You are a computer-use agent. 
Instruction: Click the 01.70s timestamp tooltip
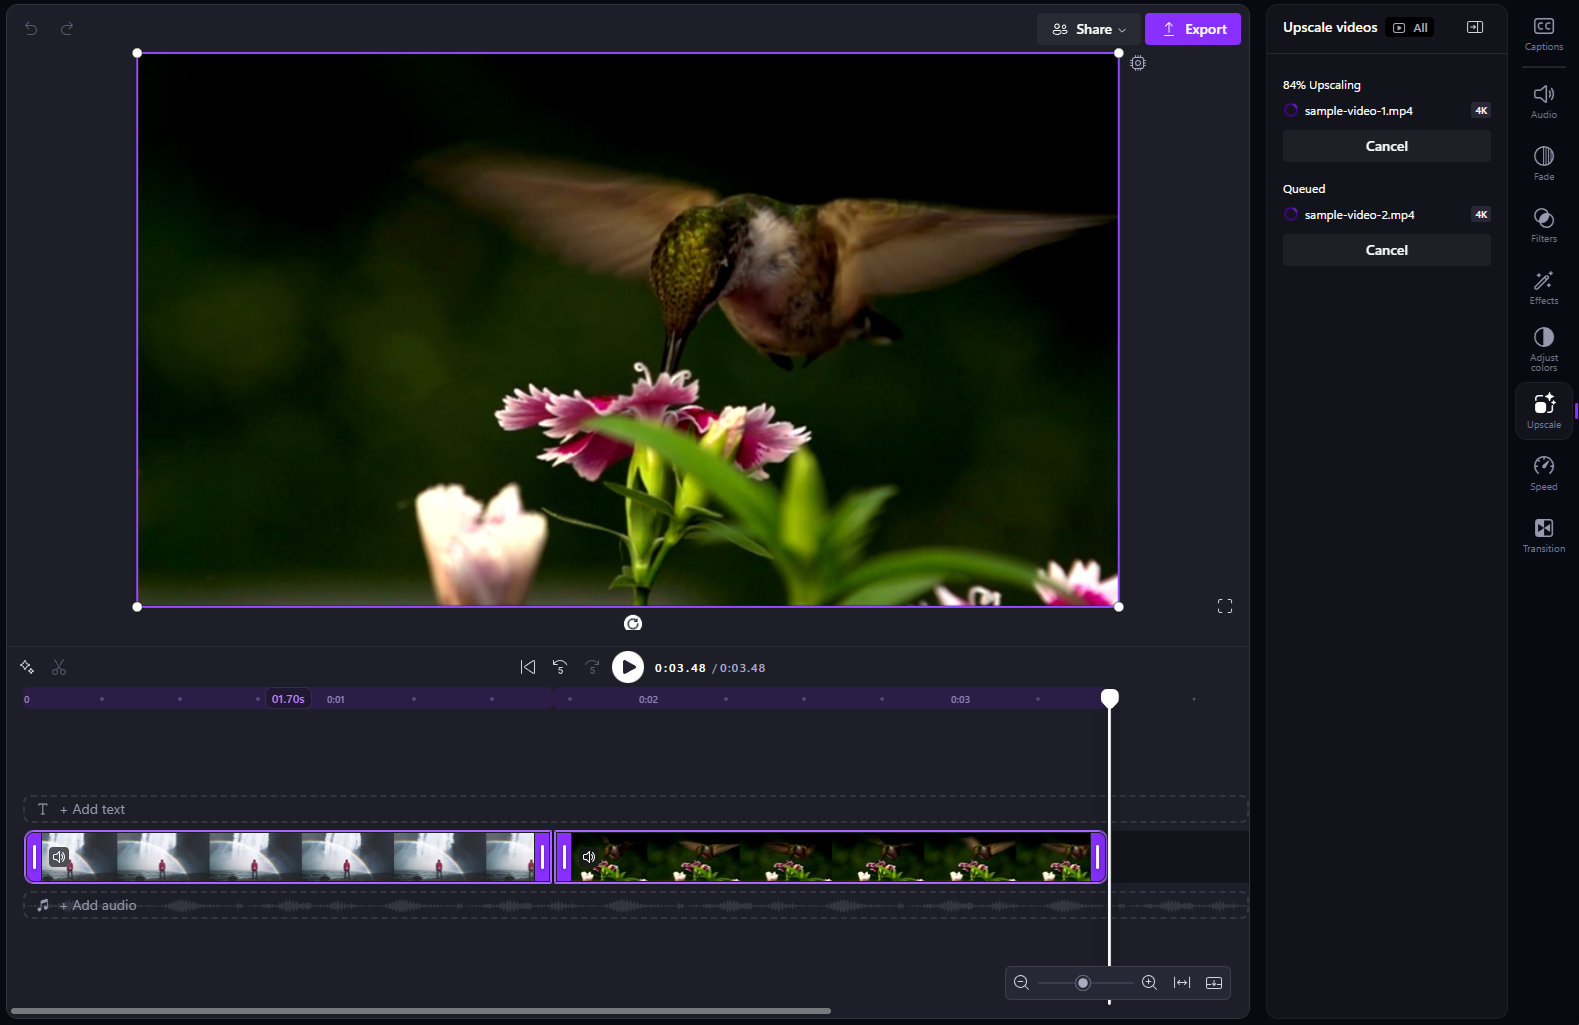(x=288, y=699)
